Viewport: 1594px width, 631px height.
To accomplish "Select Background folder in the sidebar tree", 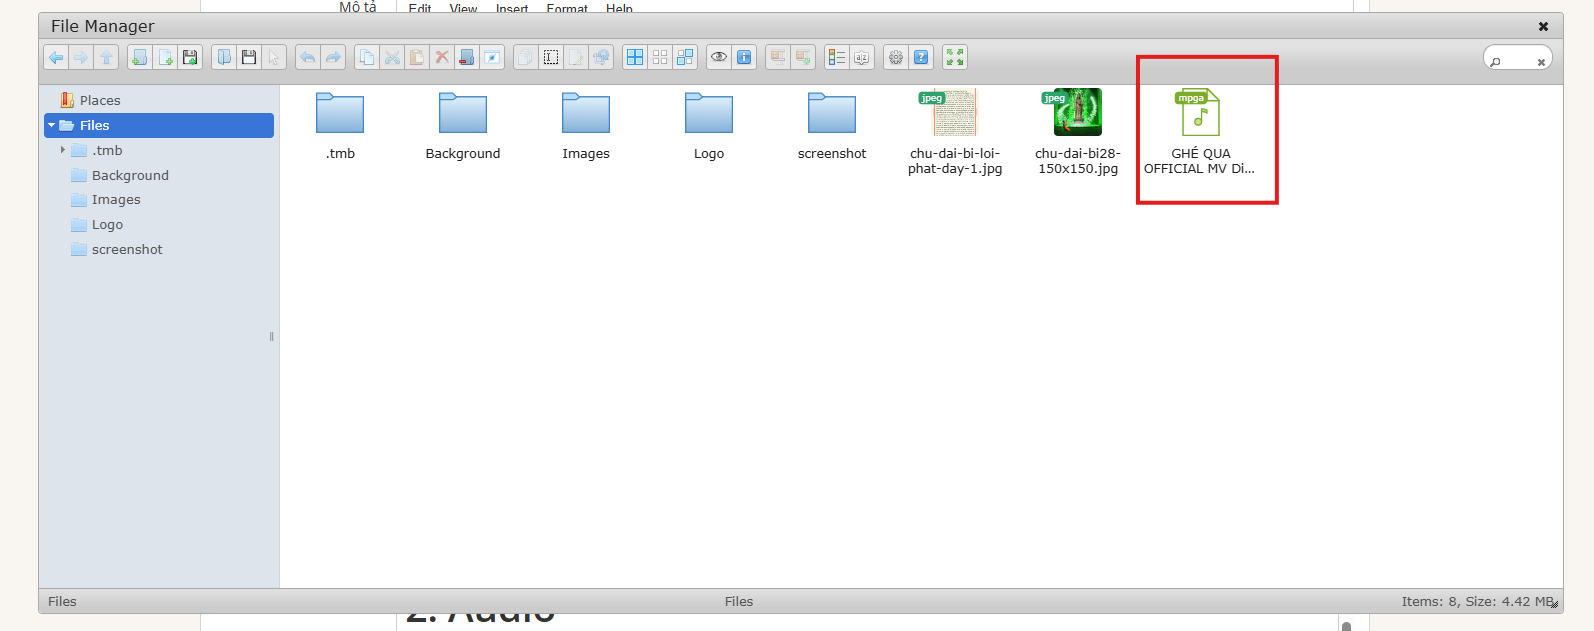I will (130, 175).
